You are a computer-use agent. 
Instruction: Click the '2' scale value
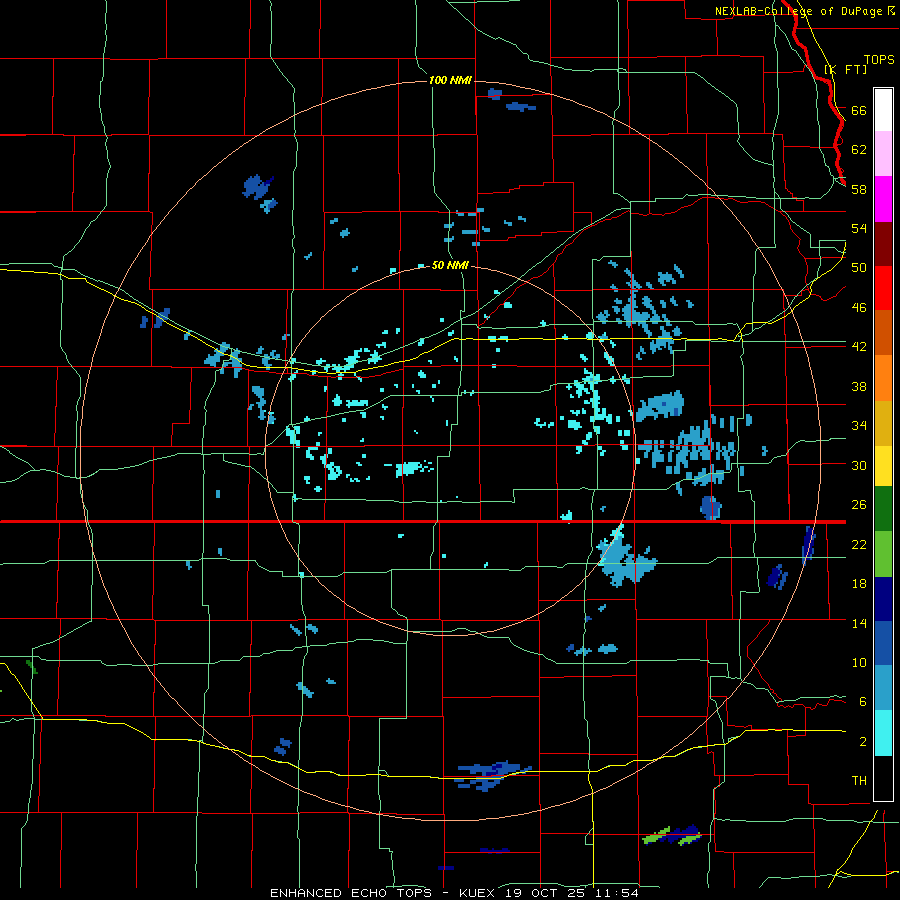coord(863,742)
